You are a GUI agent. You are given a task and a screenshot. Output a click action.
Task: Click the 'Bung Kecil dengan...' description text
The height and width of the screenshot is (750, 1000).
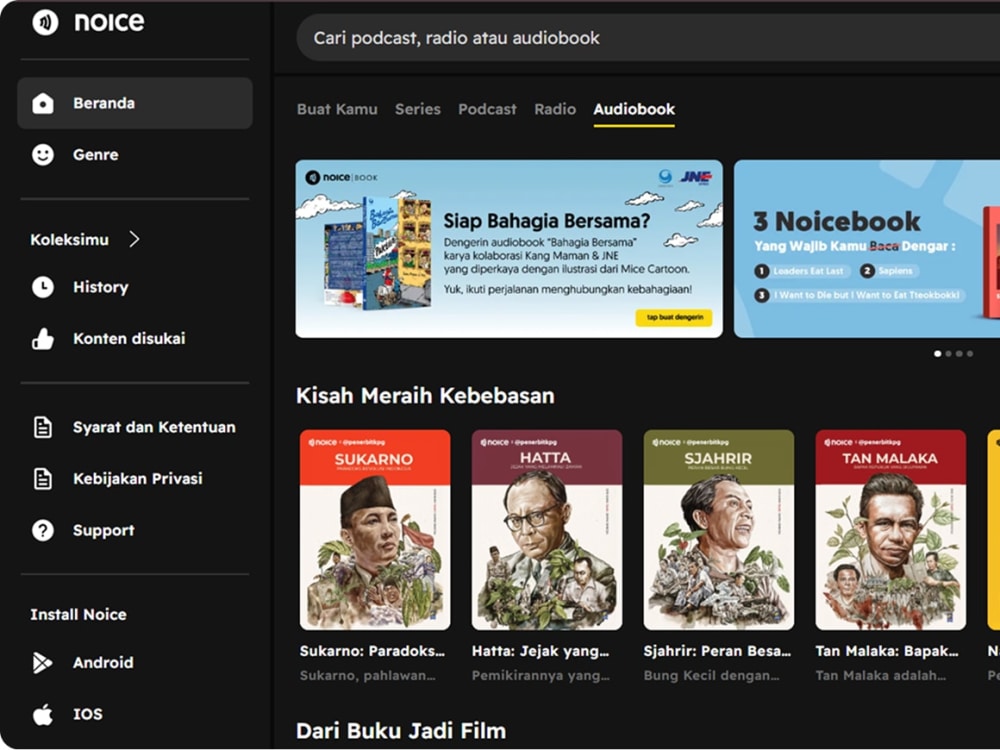coord(712,675)
